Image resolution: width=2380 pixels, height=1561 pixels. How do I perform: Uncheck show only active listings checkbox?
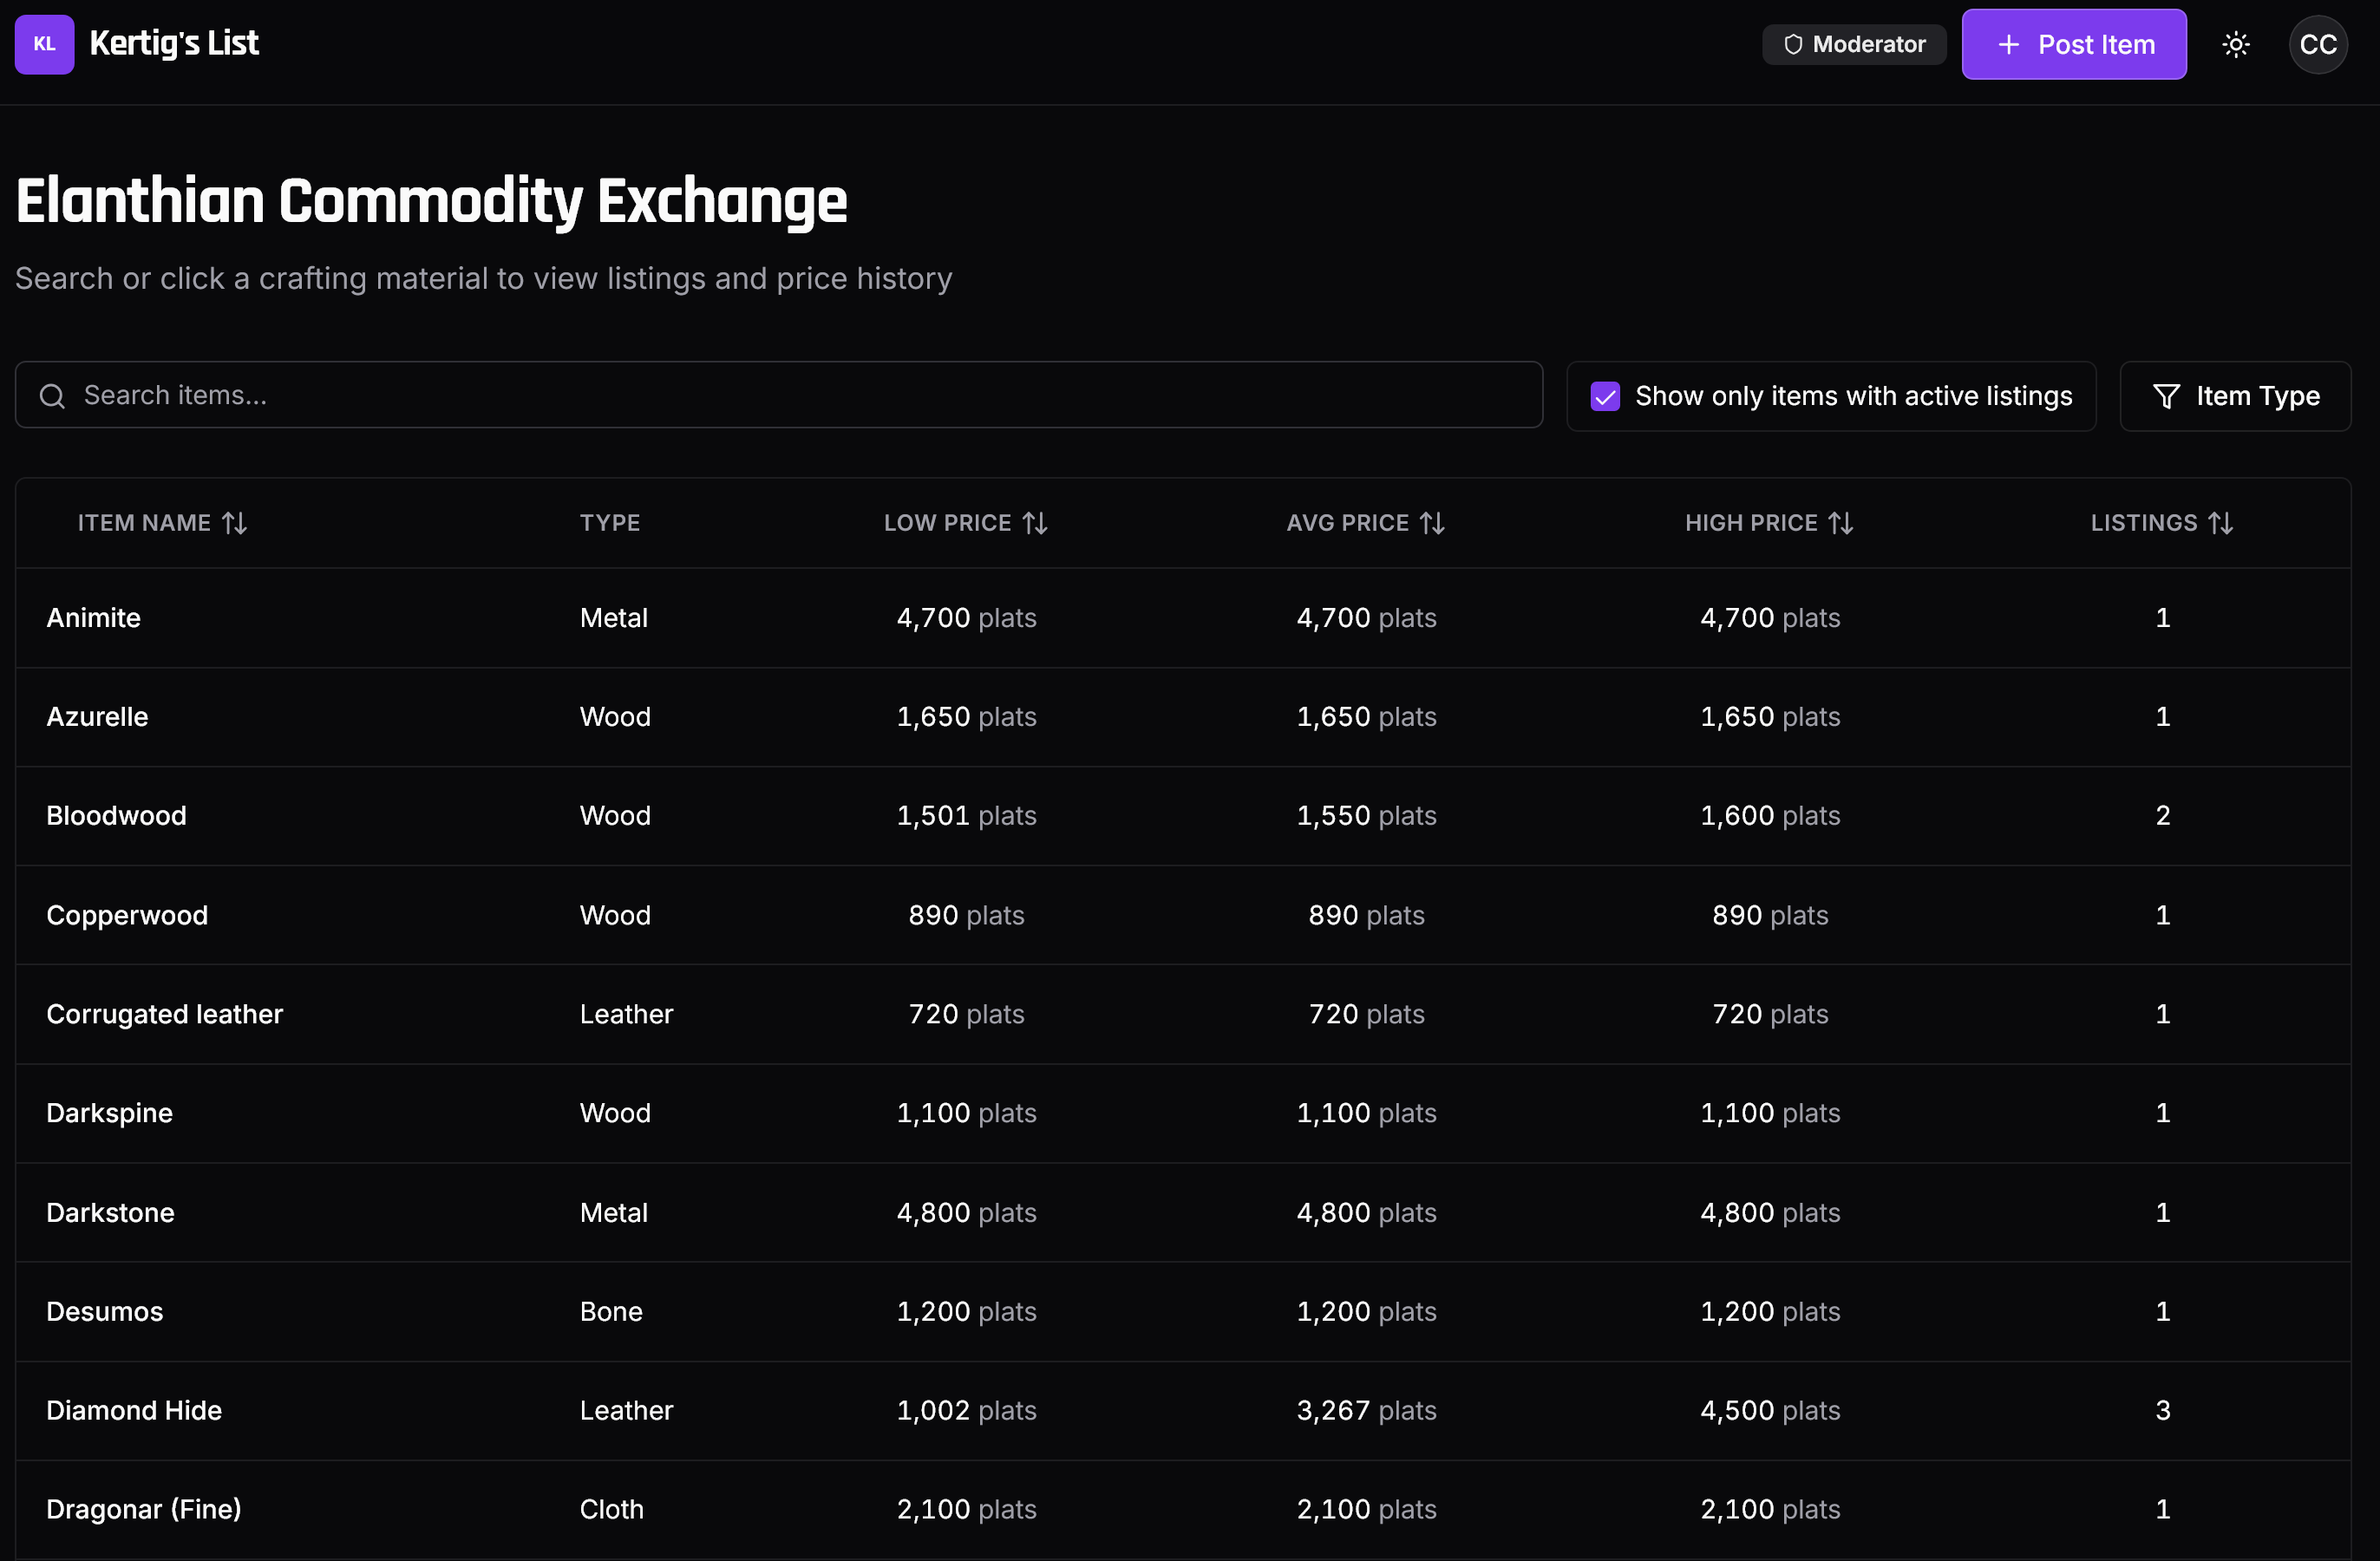(1604, 396)
